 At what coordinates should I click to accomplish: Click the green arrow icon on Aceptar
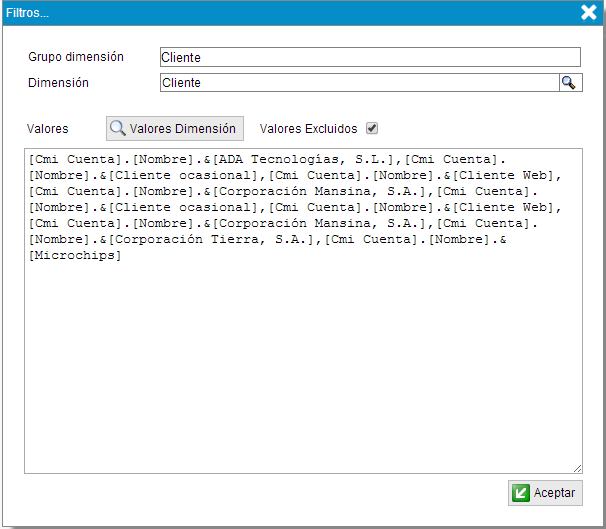coord(520,493)
